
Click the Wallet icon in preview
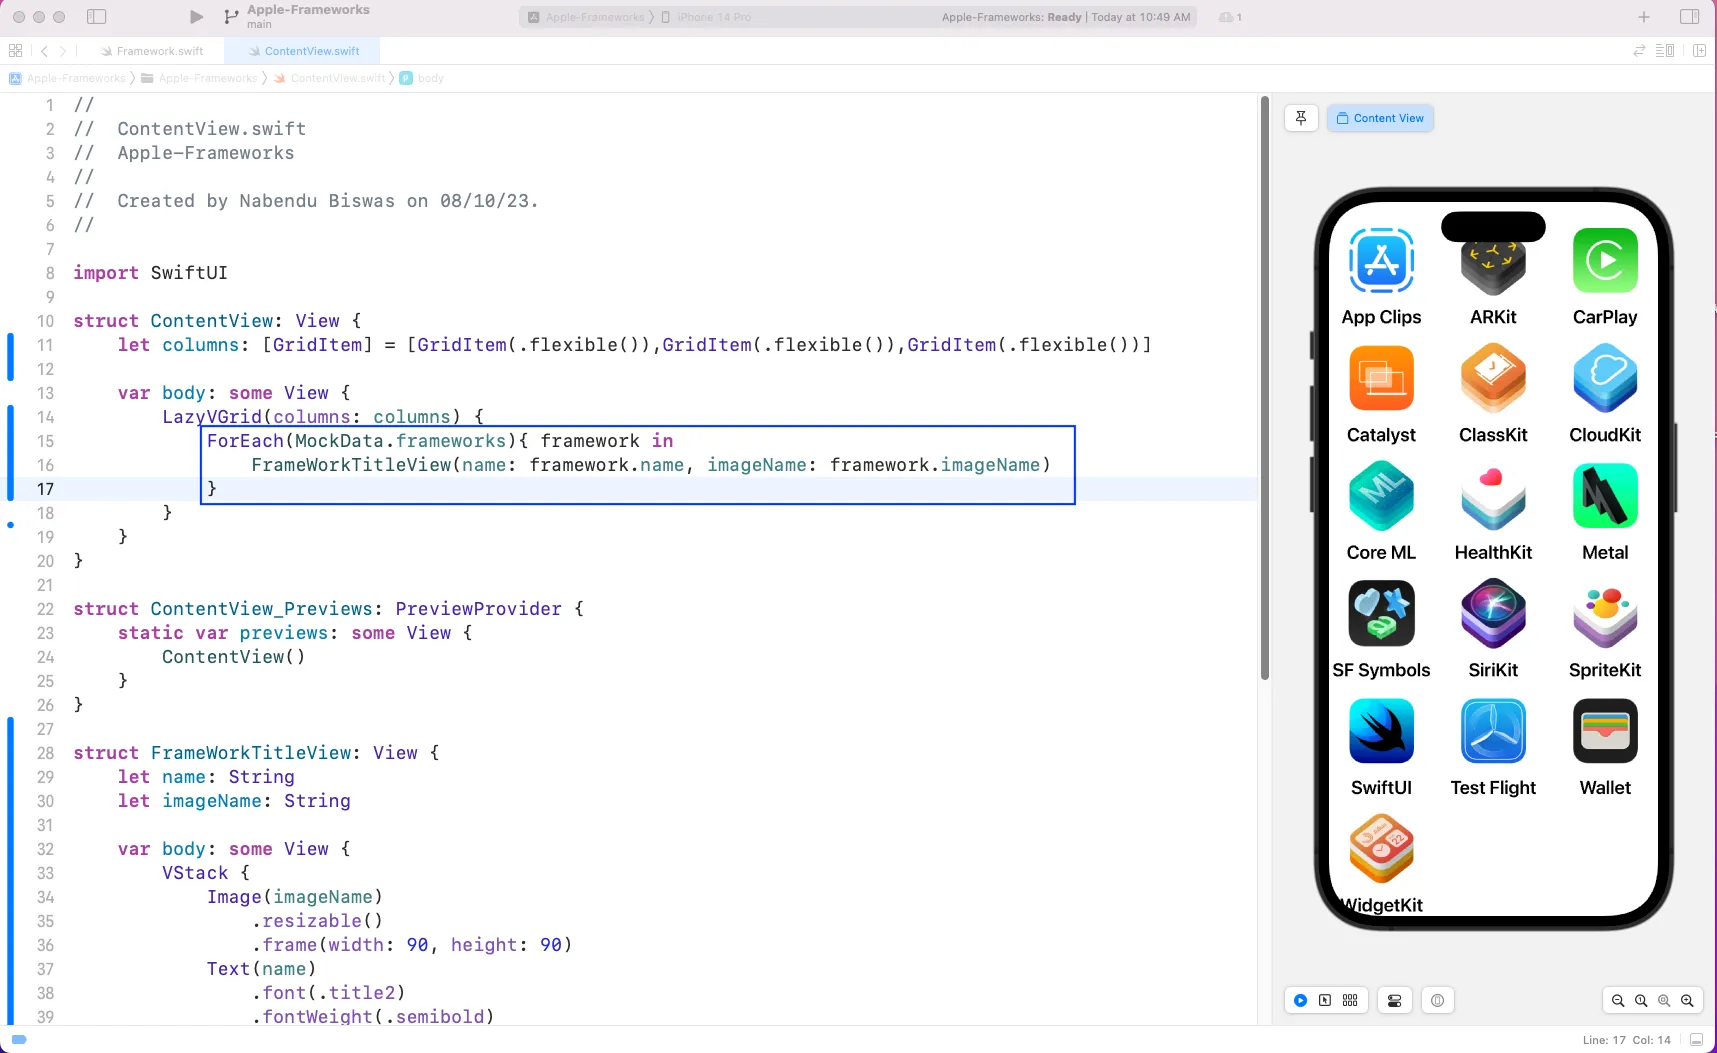point(1605,731)
